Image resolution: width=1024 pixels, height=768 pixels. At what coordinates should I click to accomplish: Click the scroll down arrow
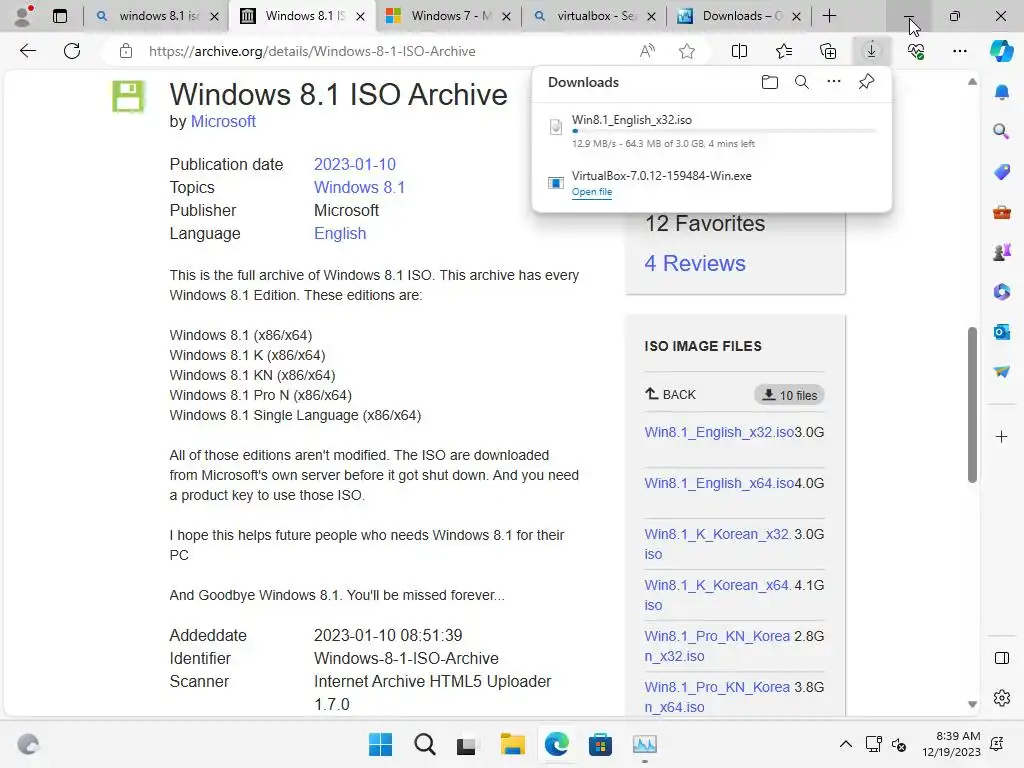(x=972, y=704)
